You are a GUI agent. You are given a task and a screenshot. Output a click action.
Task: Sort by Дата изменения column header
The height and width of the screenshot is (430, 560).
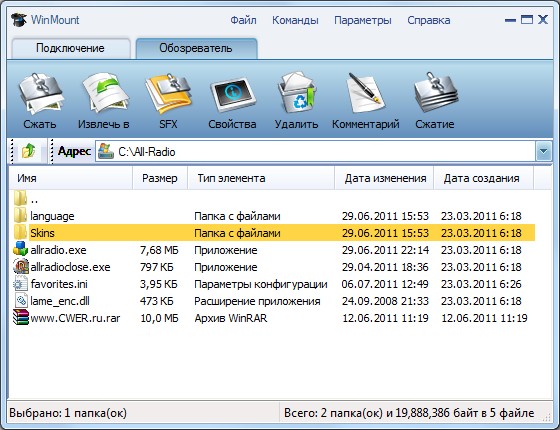coord(384,178)
